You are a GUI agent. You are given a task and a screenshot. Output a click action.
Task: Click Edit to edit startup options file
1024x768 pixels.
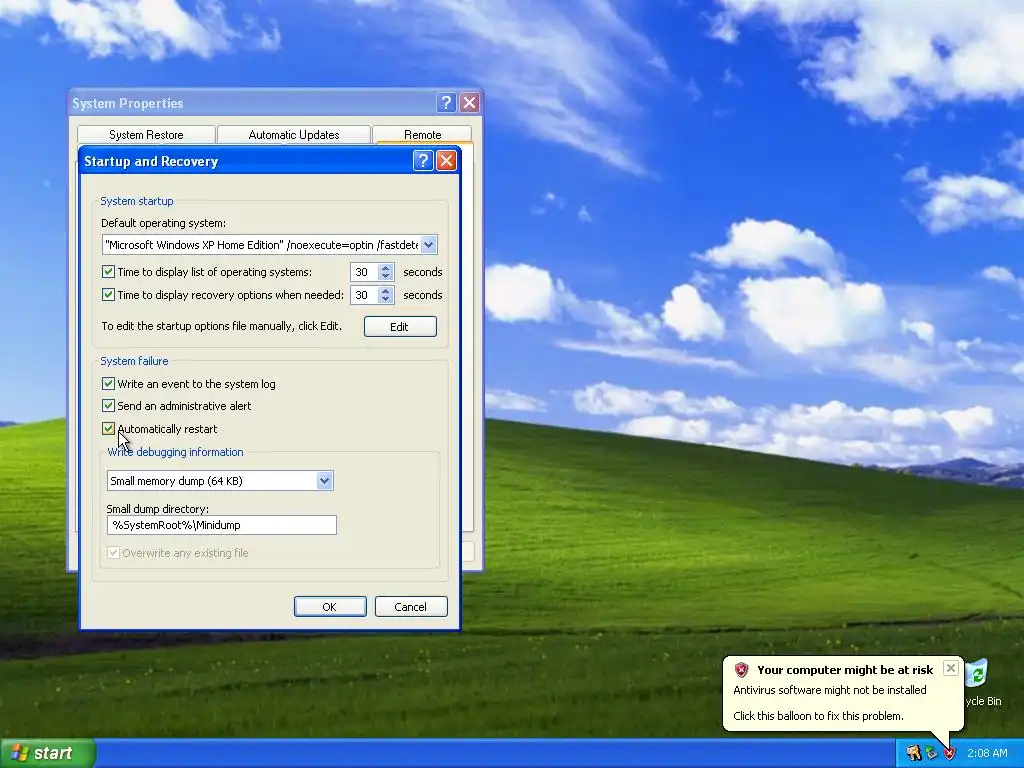400,327
